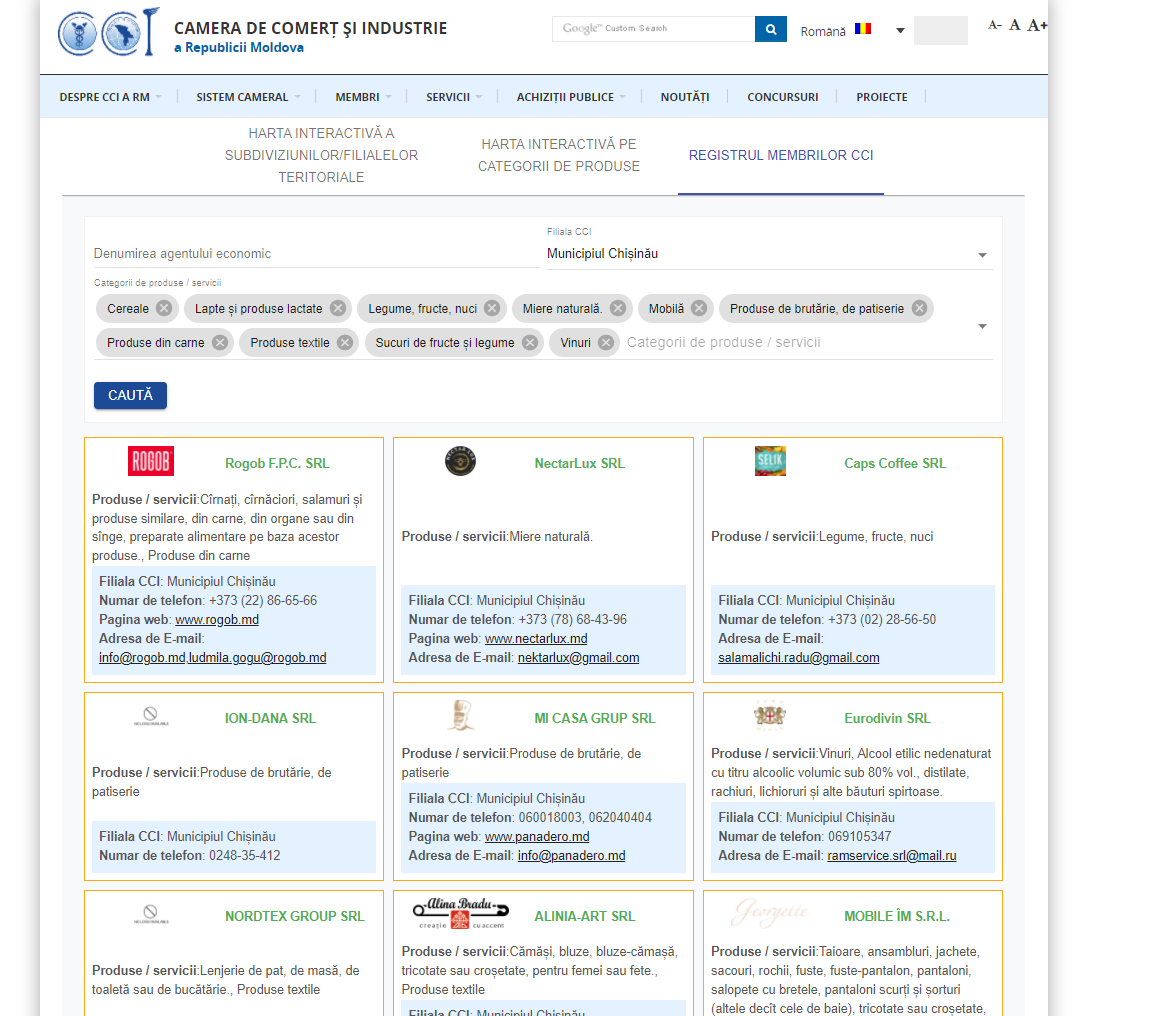Click the blue search magnifier icon
The image size is (1153, 1016).
pyautogui.click(x=770, y=30)
